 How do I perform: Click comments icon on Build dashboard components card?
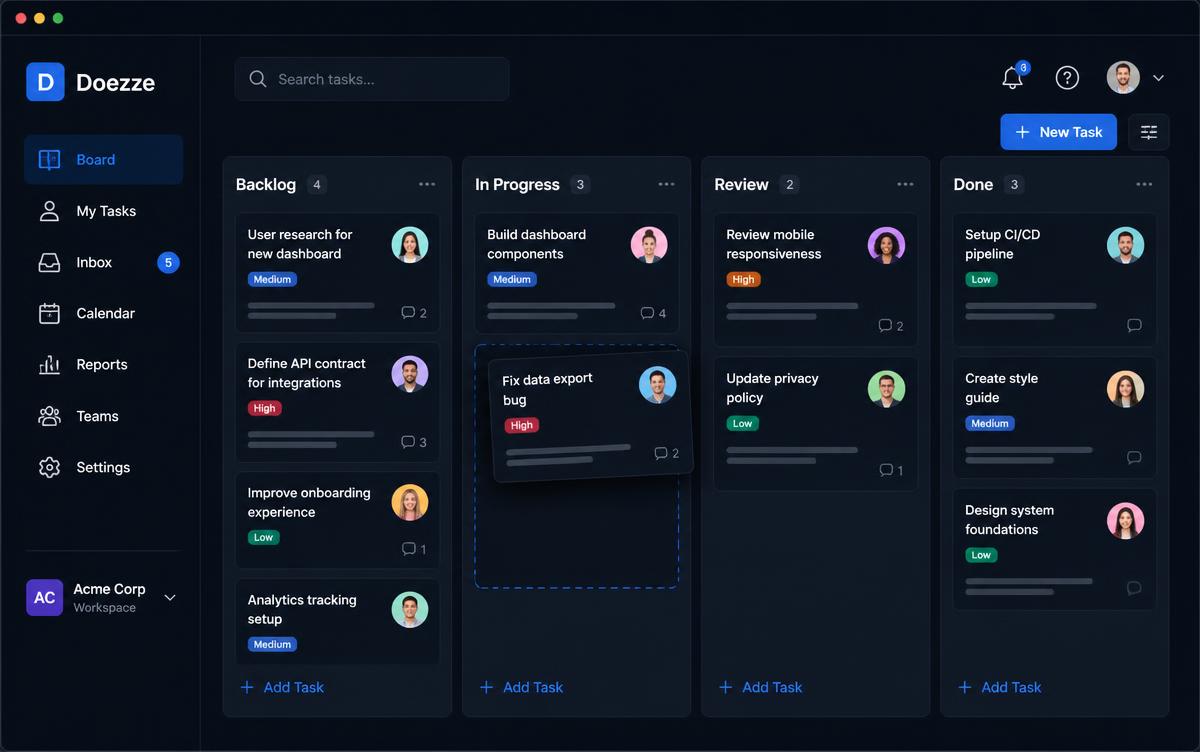click(x=647, y=313)
